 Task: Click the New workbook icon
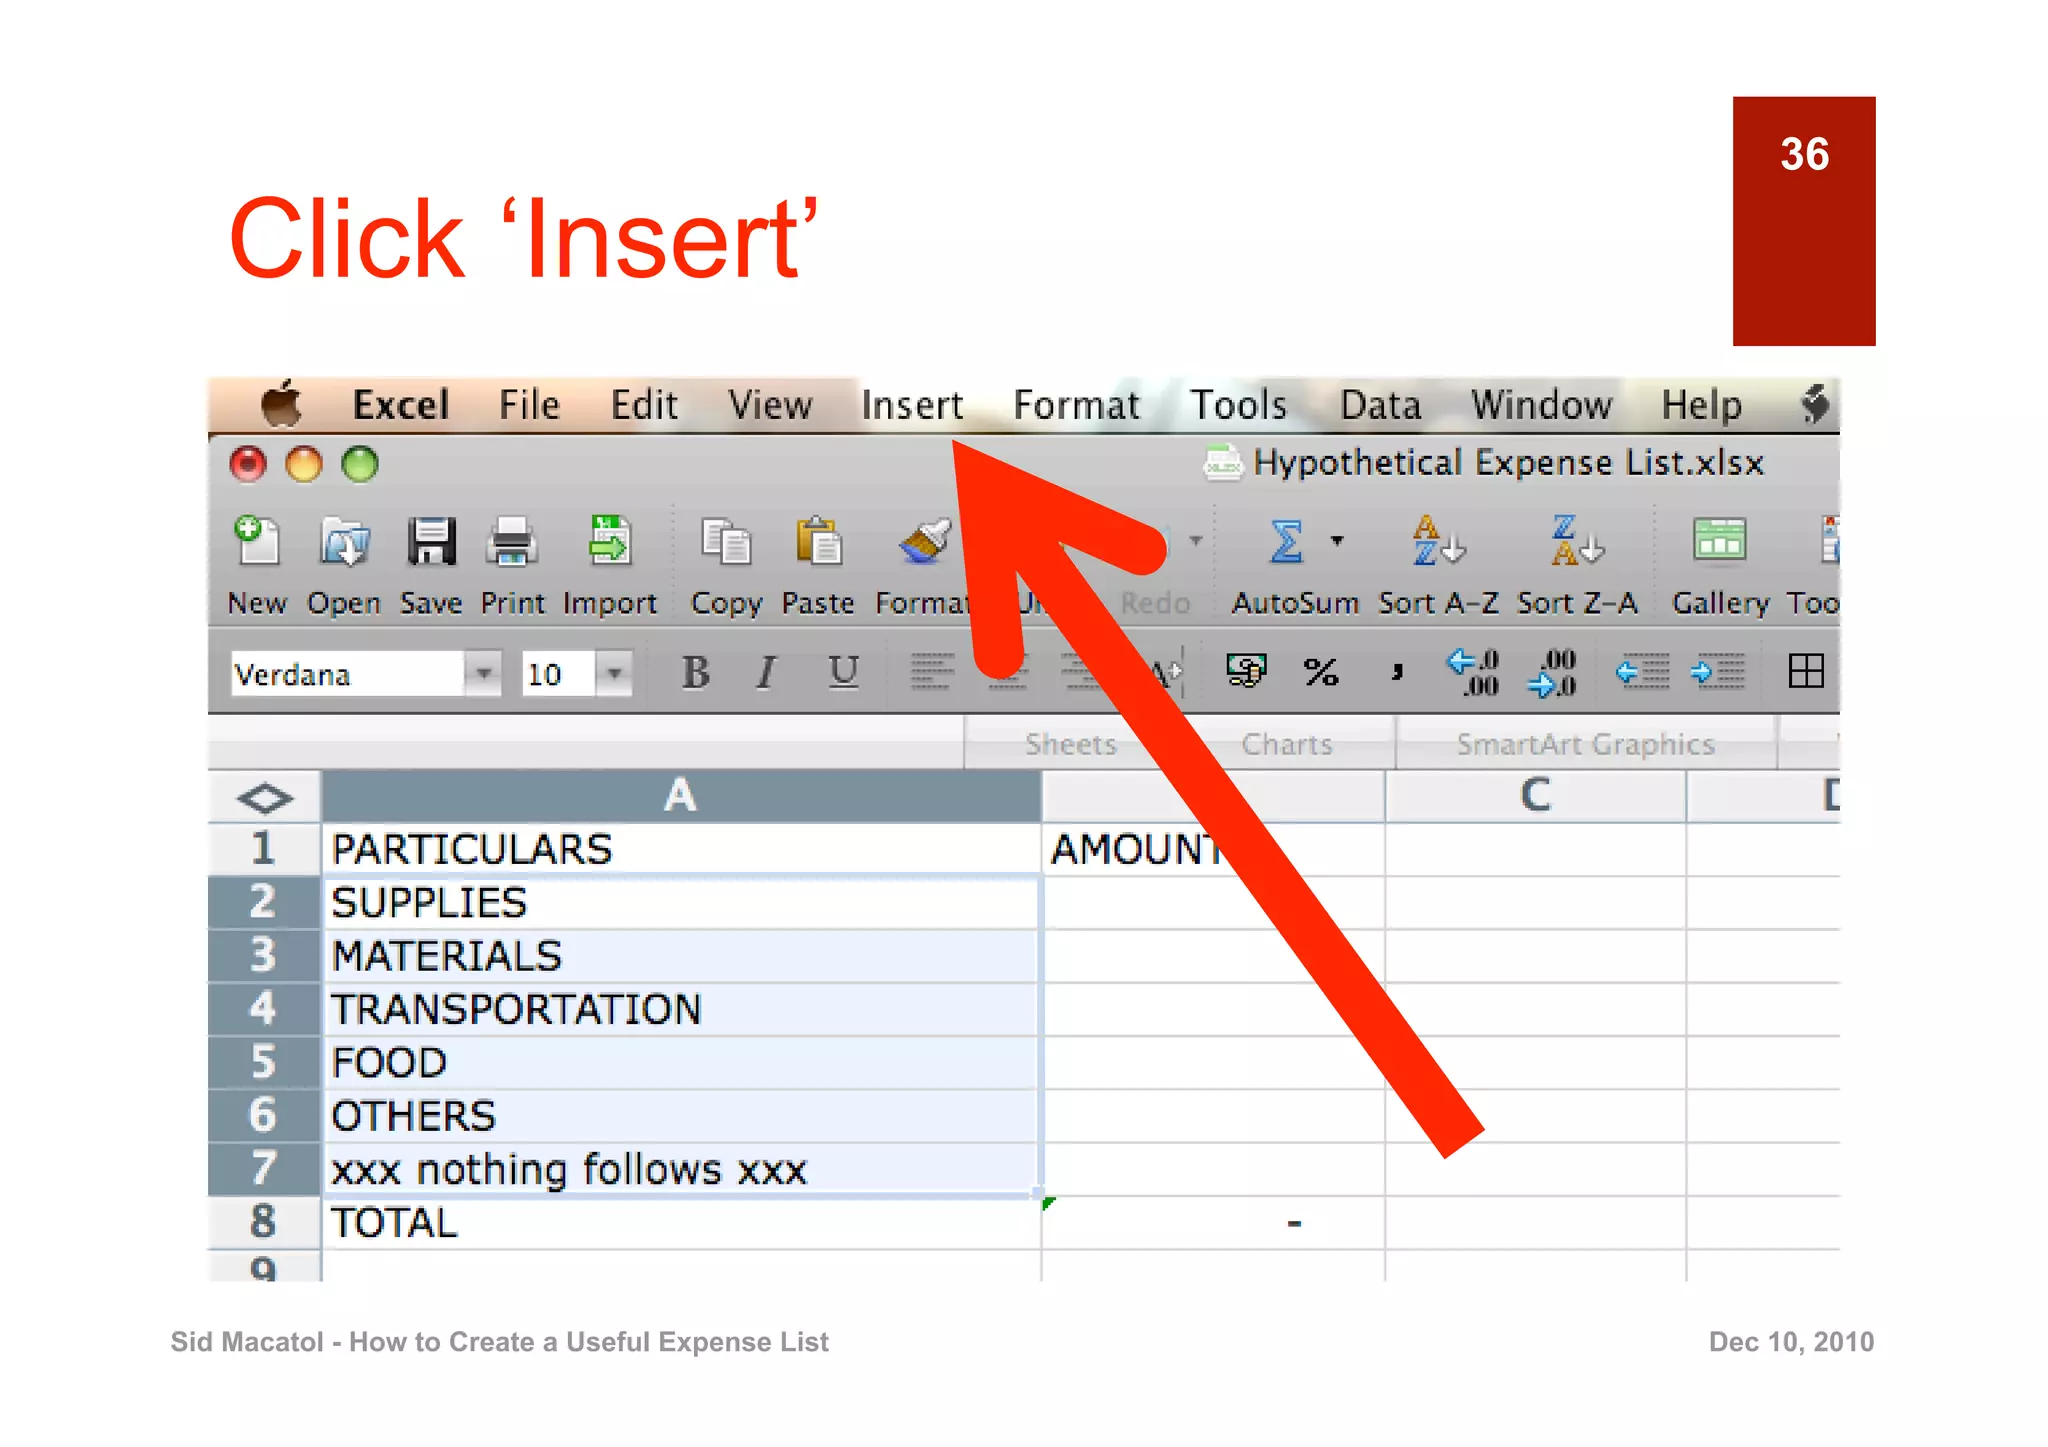click(257, 541)
